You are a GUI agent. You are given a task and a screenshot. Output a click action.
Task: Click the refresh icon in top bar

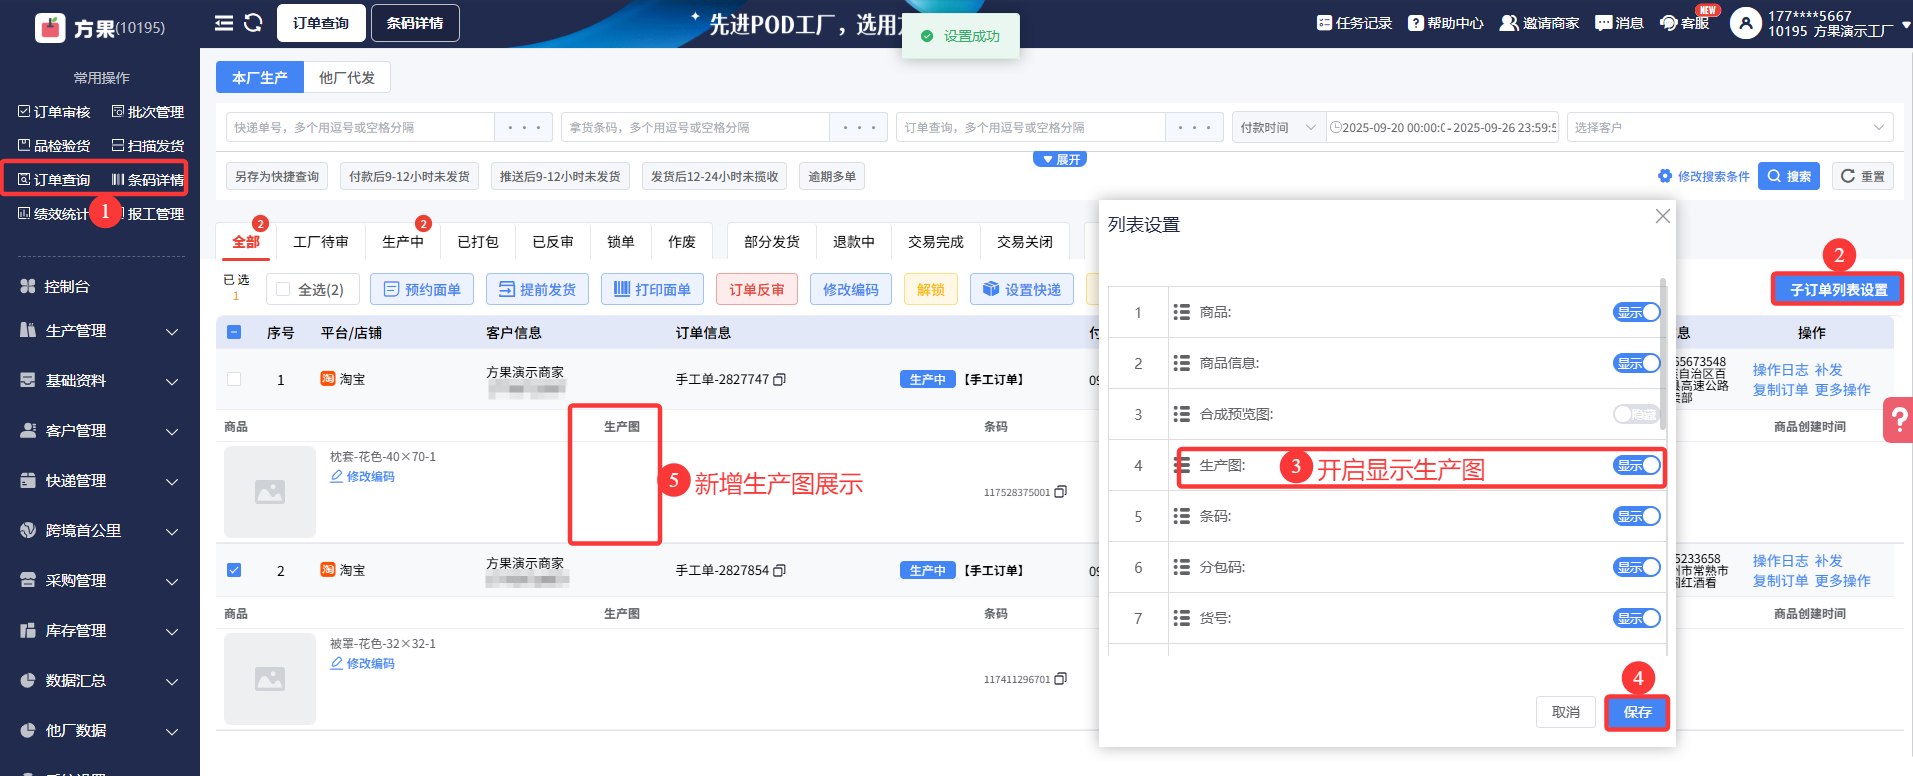pos(253,23)
